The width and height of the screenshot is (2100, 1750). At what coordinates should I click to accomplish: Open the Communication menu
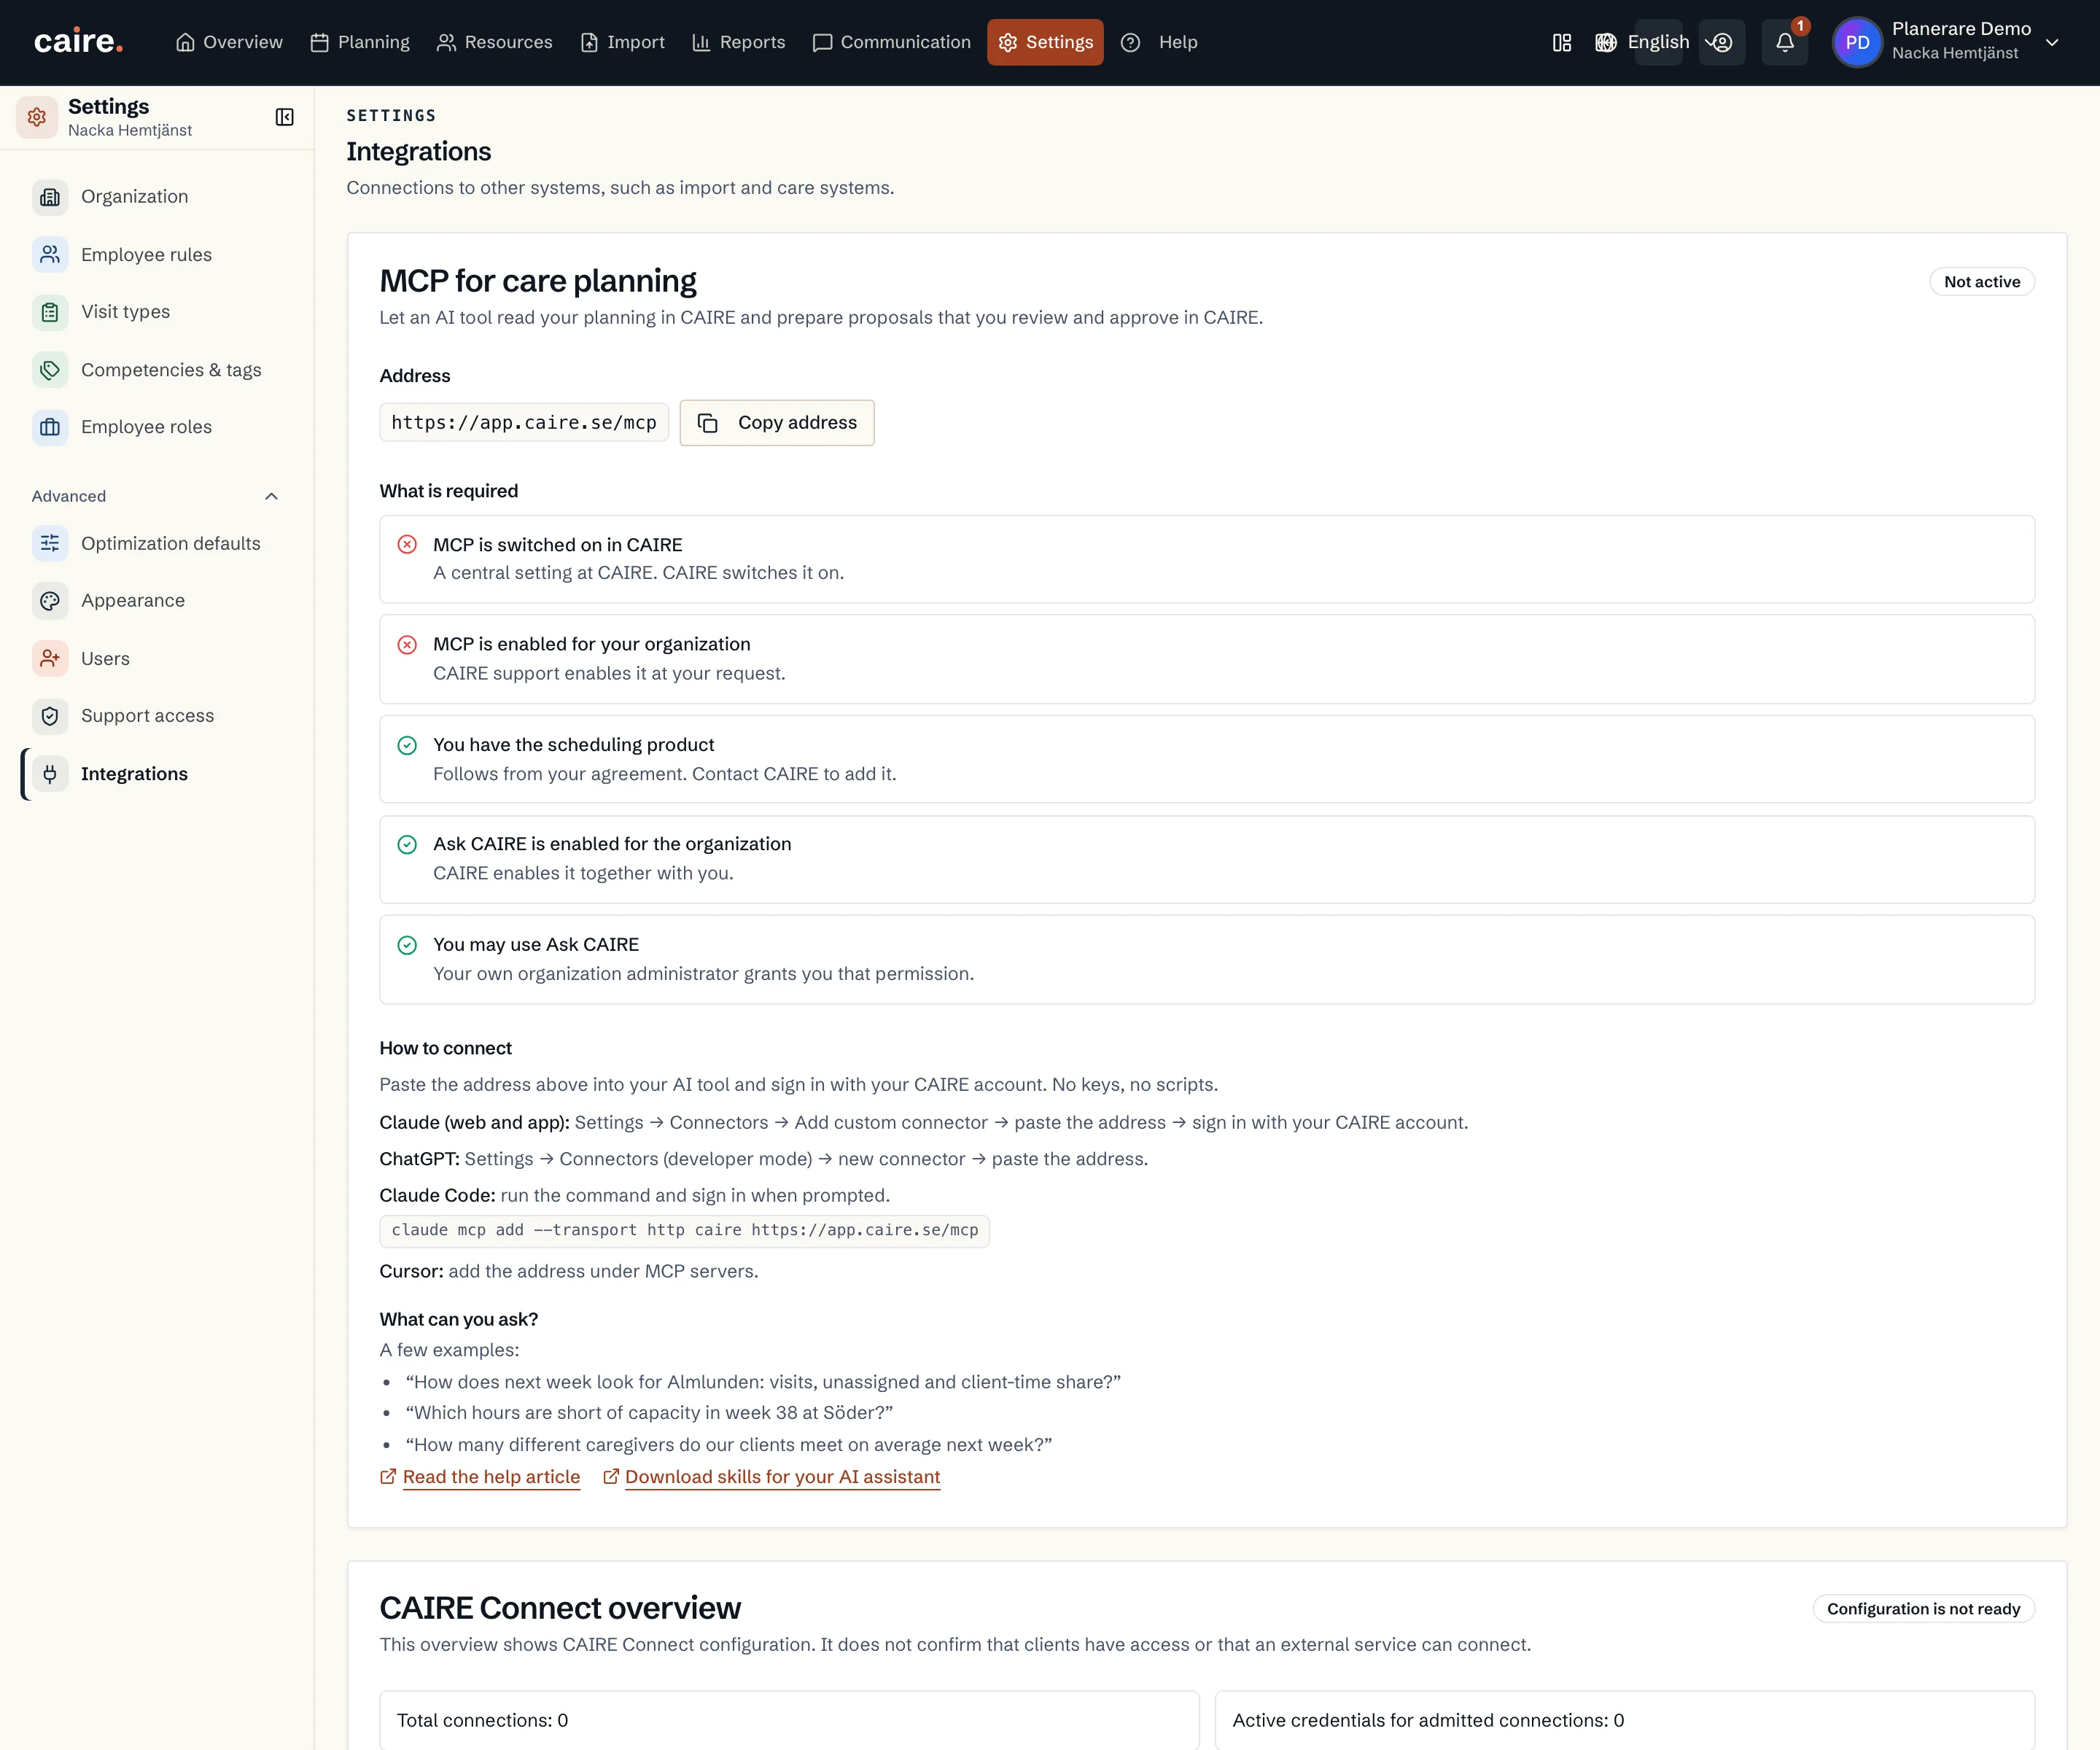(x=891, y=42)
